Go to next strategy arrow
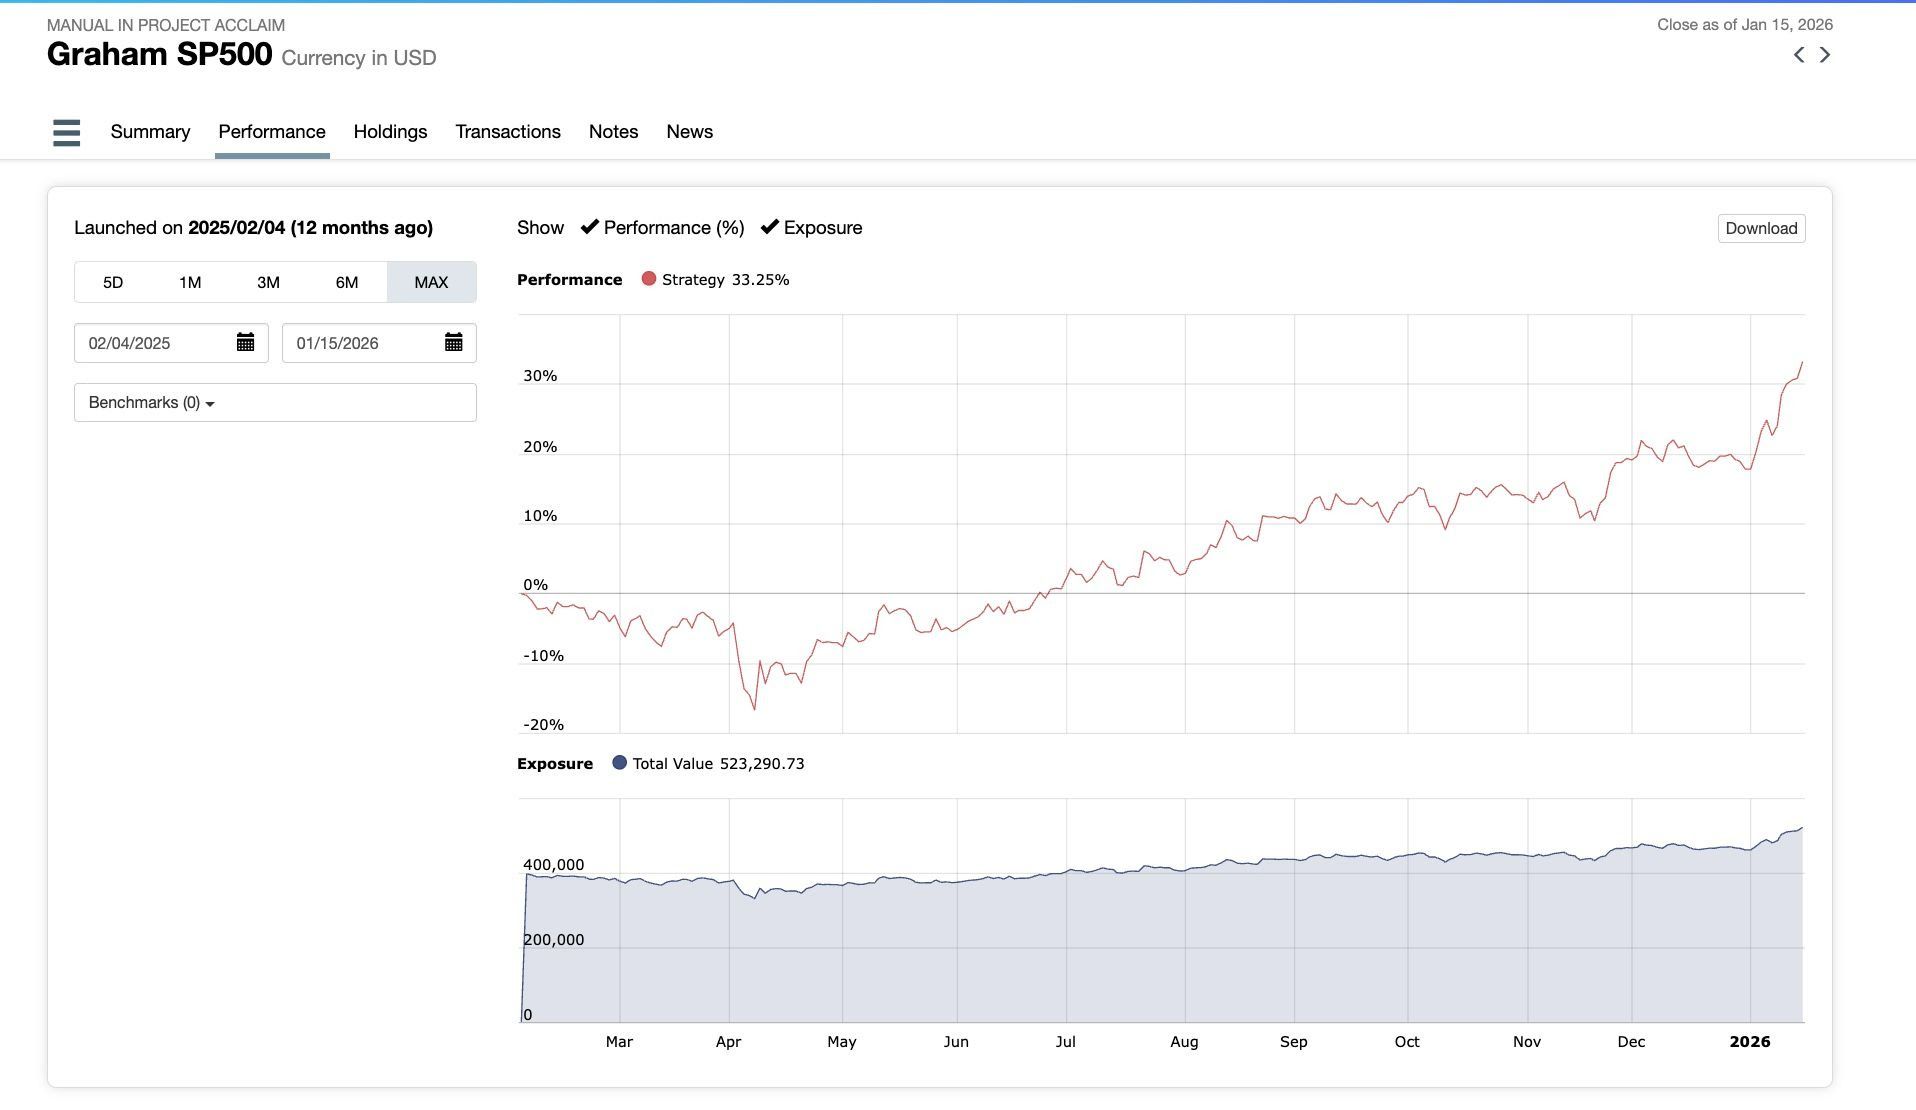 click(x=1825, y=55)
